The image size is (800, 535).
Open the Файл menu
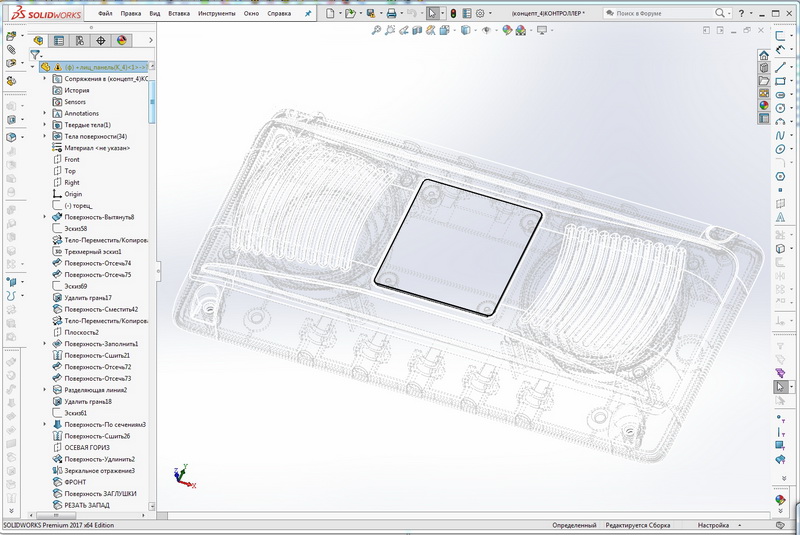(105, 14)
